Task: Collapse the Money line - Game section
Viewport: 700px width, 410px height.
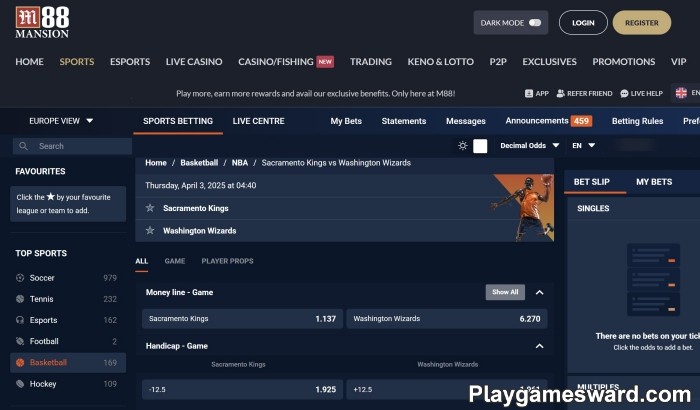Action: pyautogui.click(x=540, y=292)
